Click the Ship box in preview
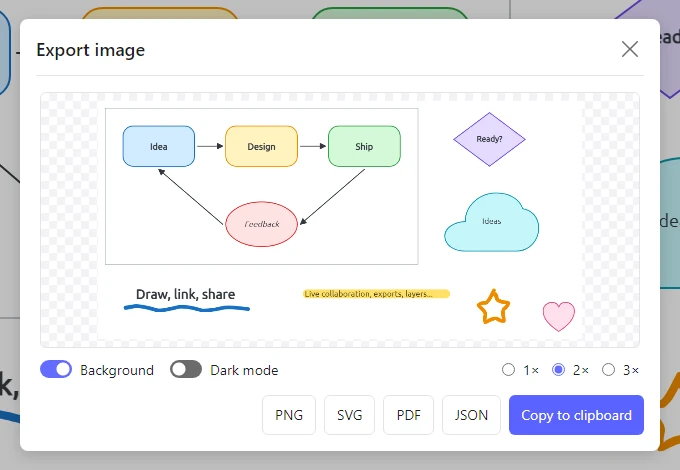 coord(364,147)
